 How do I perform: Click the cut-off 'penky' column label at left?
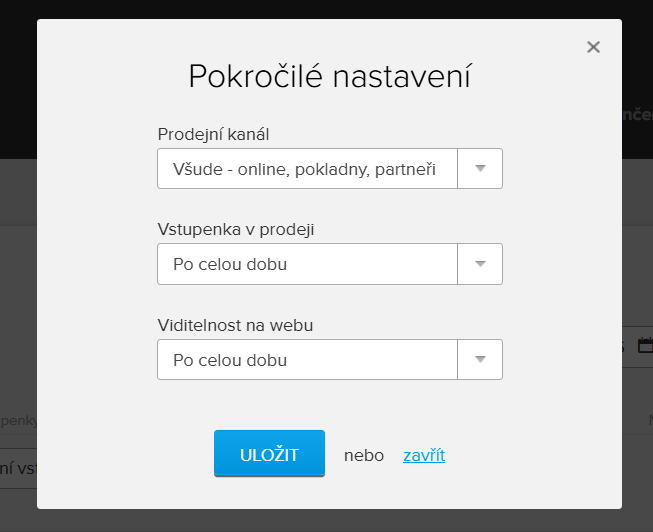tap(18, 421)
